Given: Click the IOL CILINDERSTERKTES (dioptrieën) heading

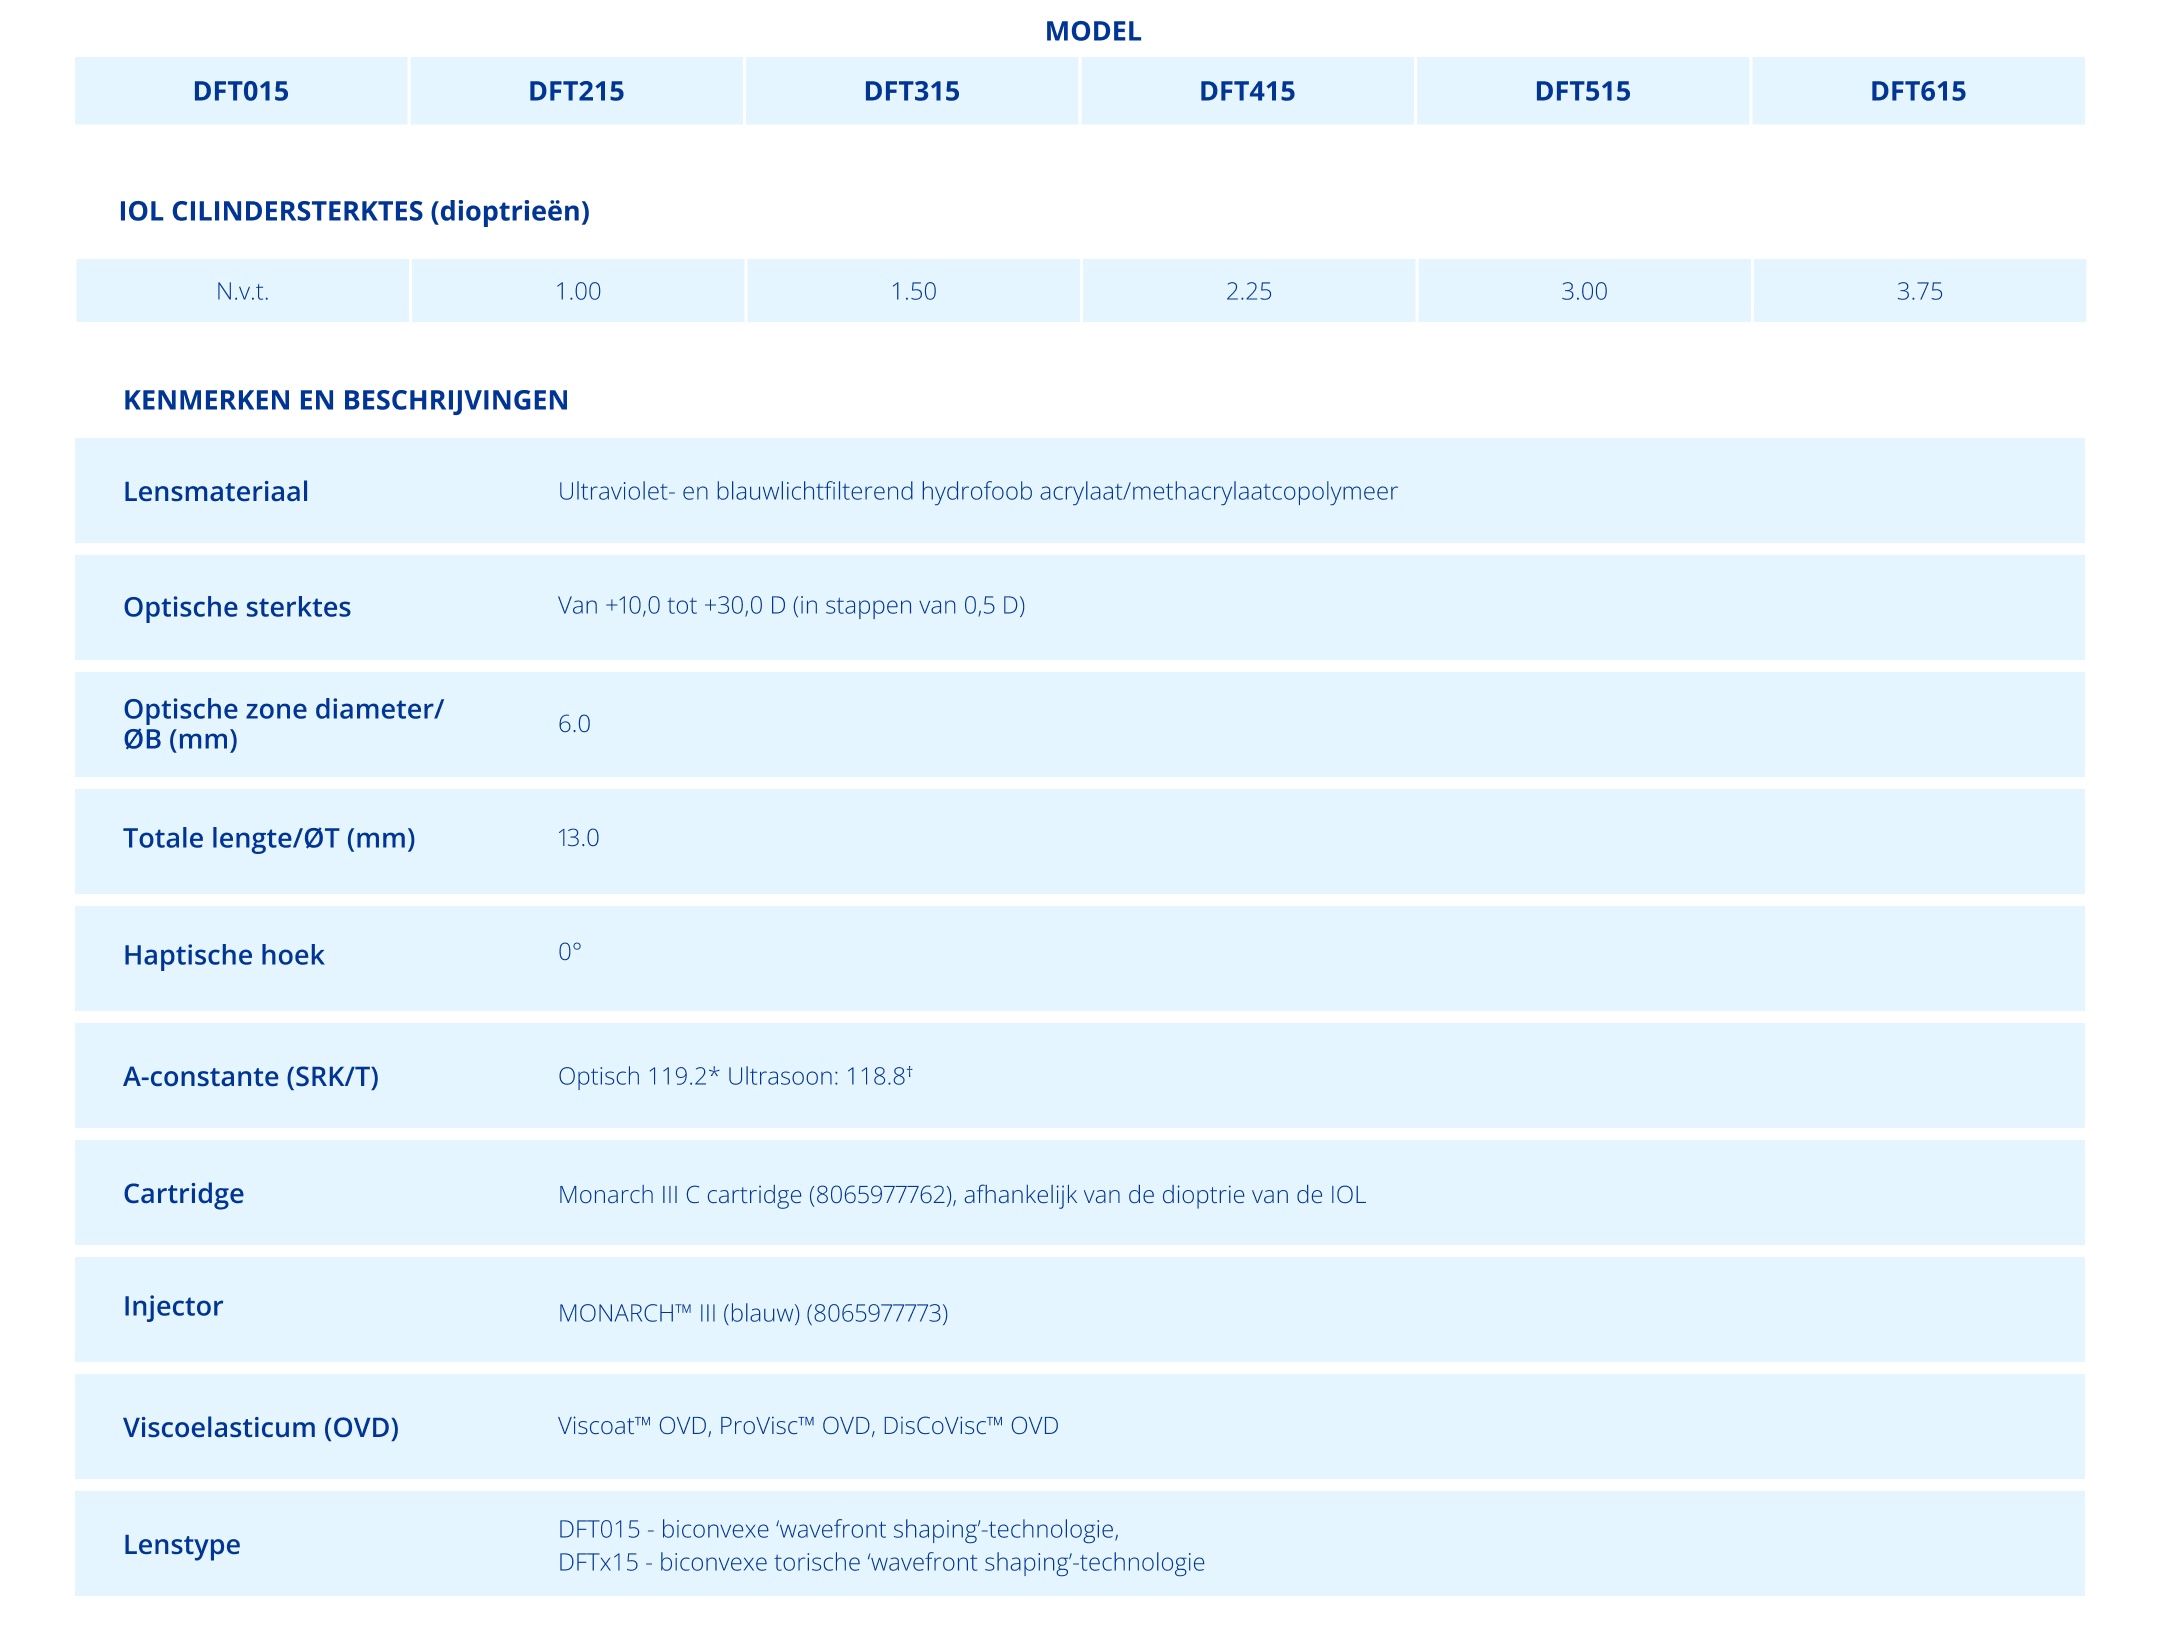Looking at the screenshot, I should tap(354, 211).
